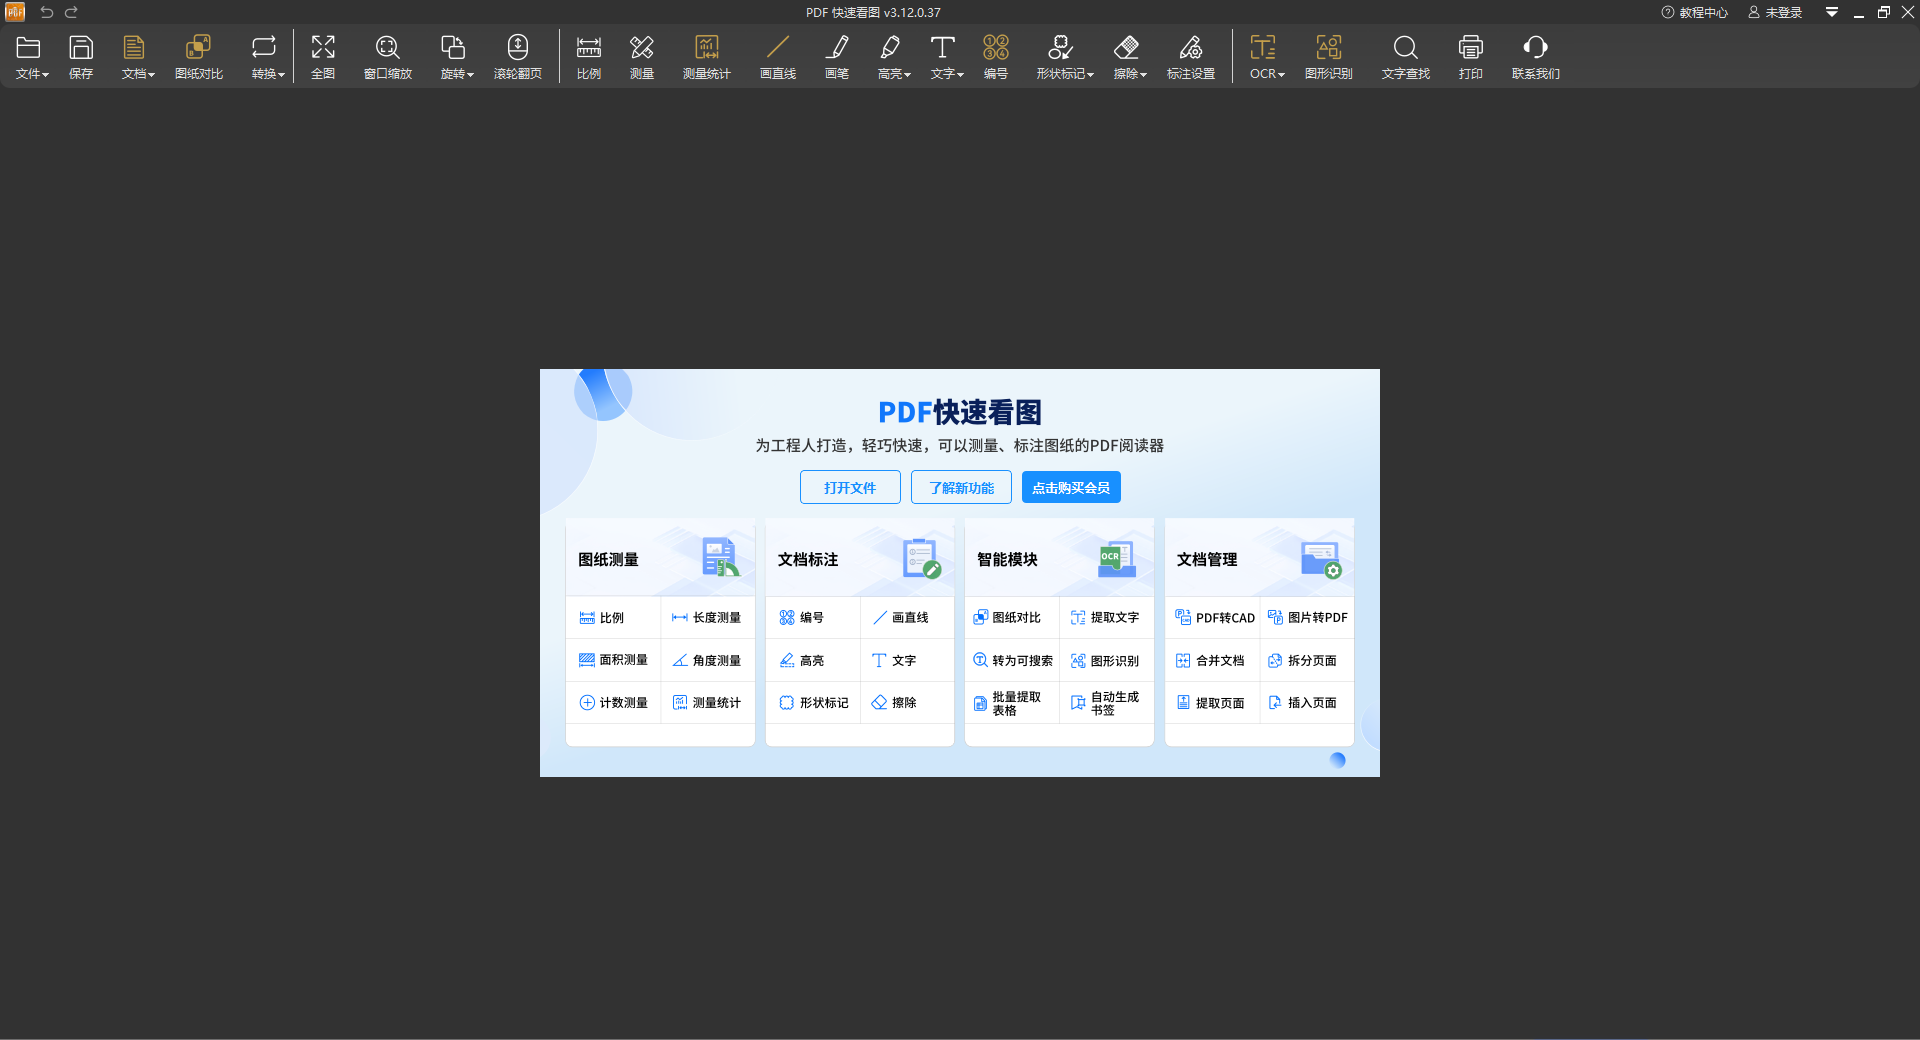Choose 高亮 in the 文档标注 card
Image resolution: width=1920 pixels, height=1040 pixels.
click(813, 660)
